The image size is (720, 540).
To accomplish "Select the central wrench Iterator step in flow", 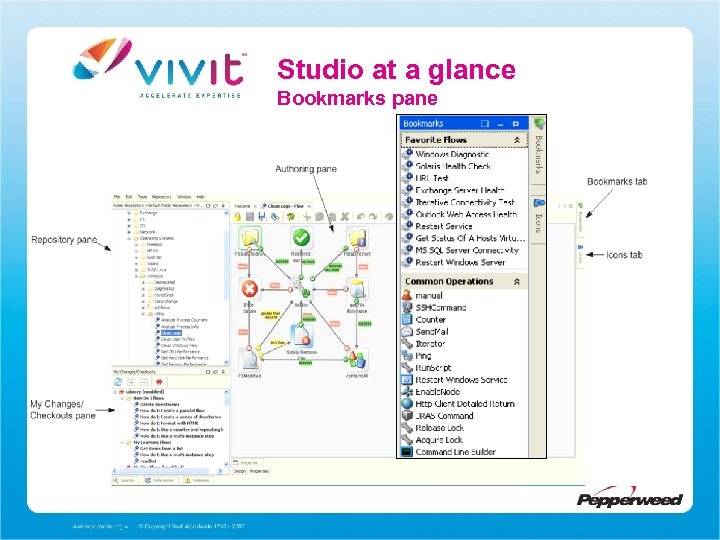I will pos(301,289).
